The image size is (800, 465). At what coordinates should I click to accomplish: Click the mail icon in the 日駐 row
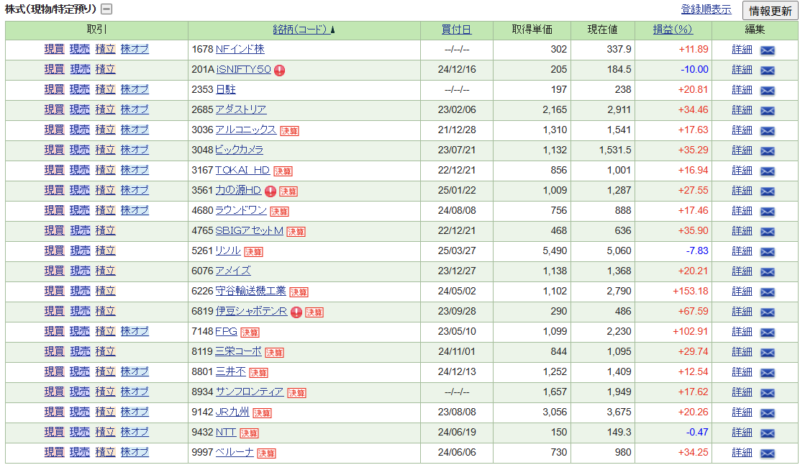767,90
